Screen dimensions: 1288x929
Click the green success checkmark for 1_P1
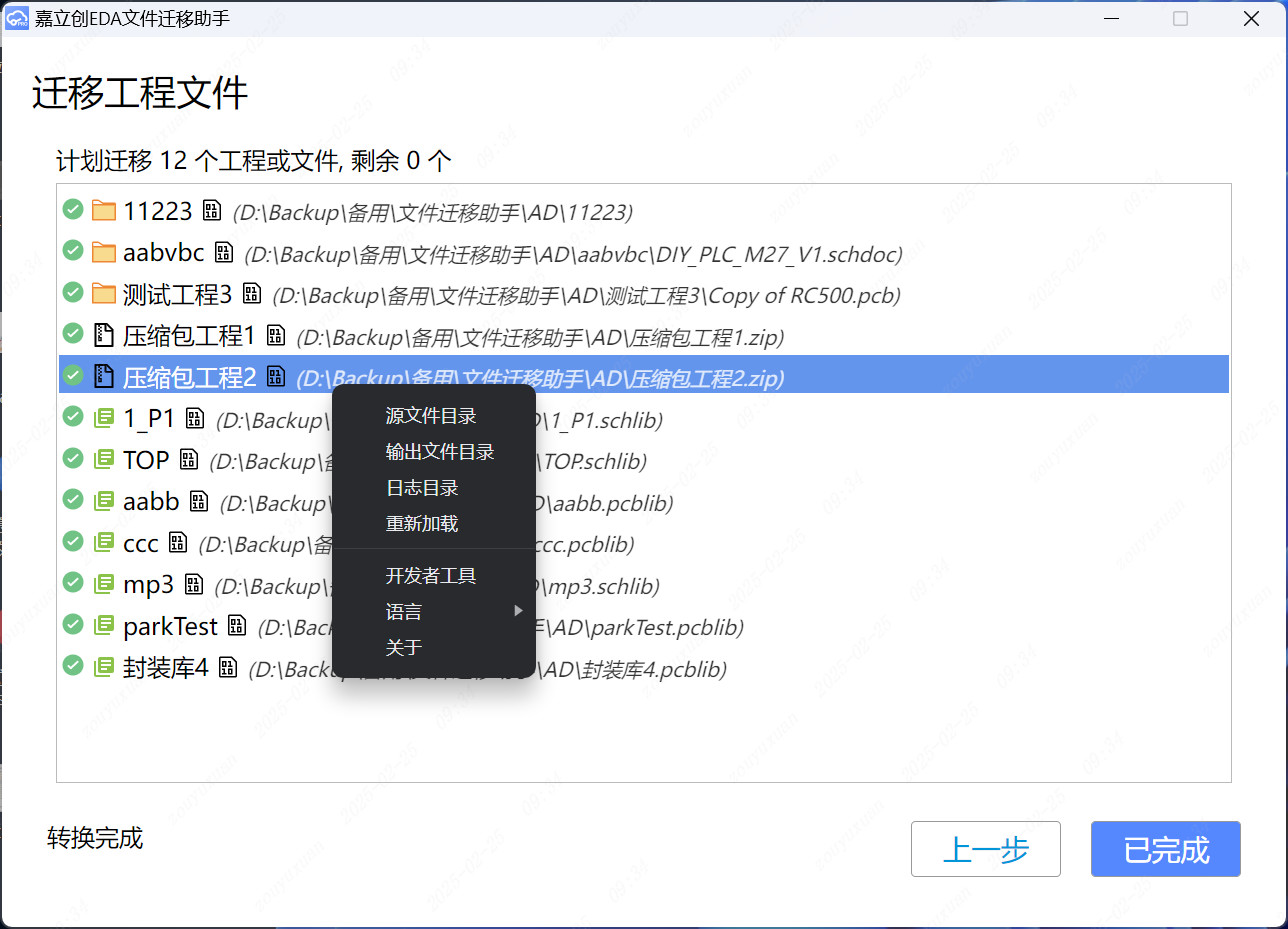[x=73, y=416]
